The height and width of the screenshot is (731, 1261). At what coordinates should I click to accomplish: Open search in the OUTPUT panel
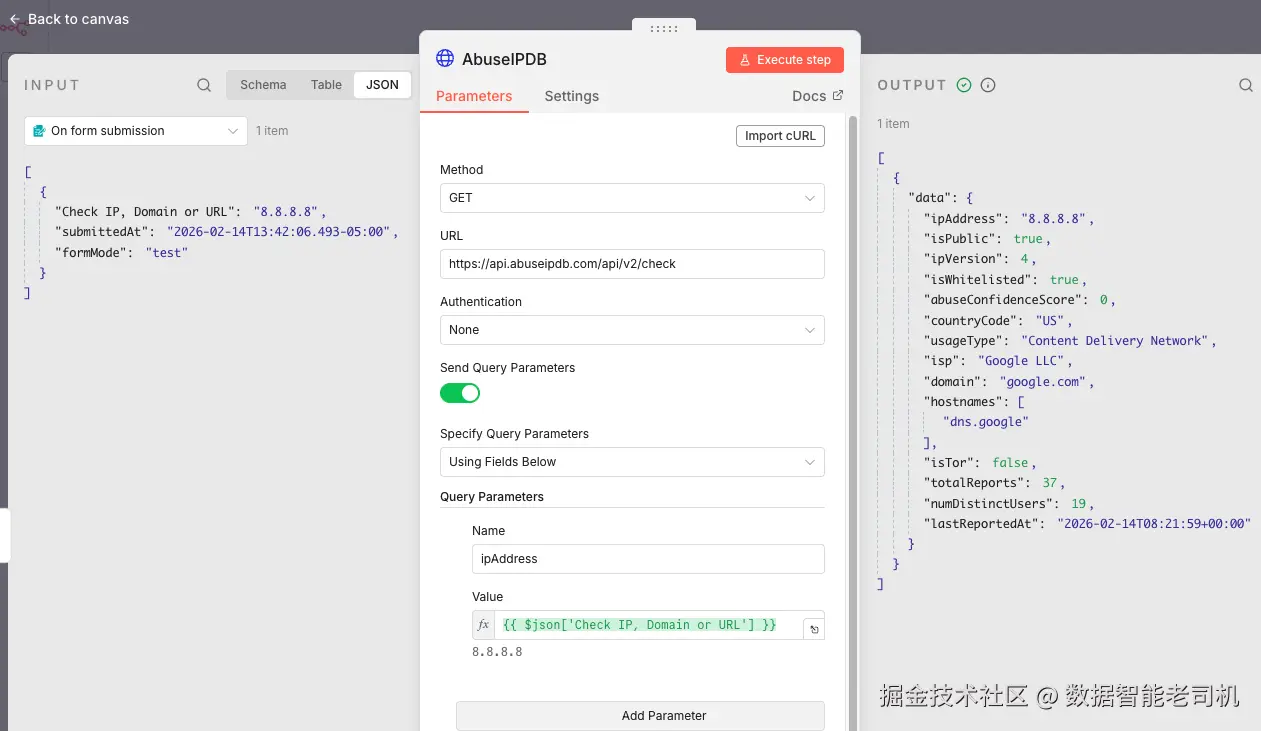(1246, 85)
